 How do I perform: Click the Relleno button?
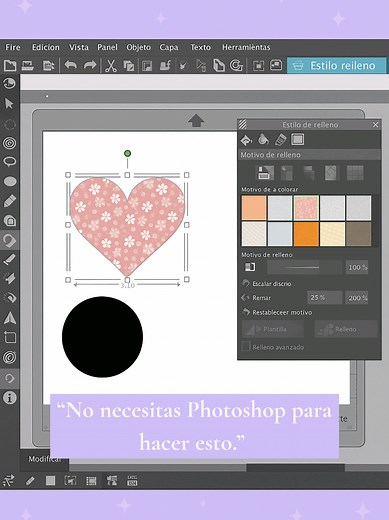[346, 329]
